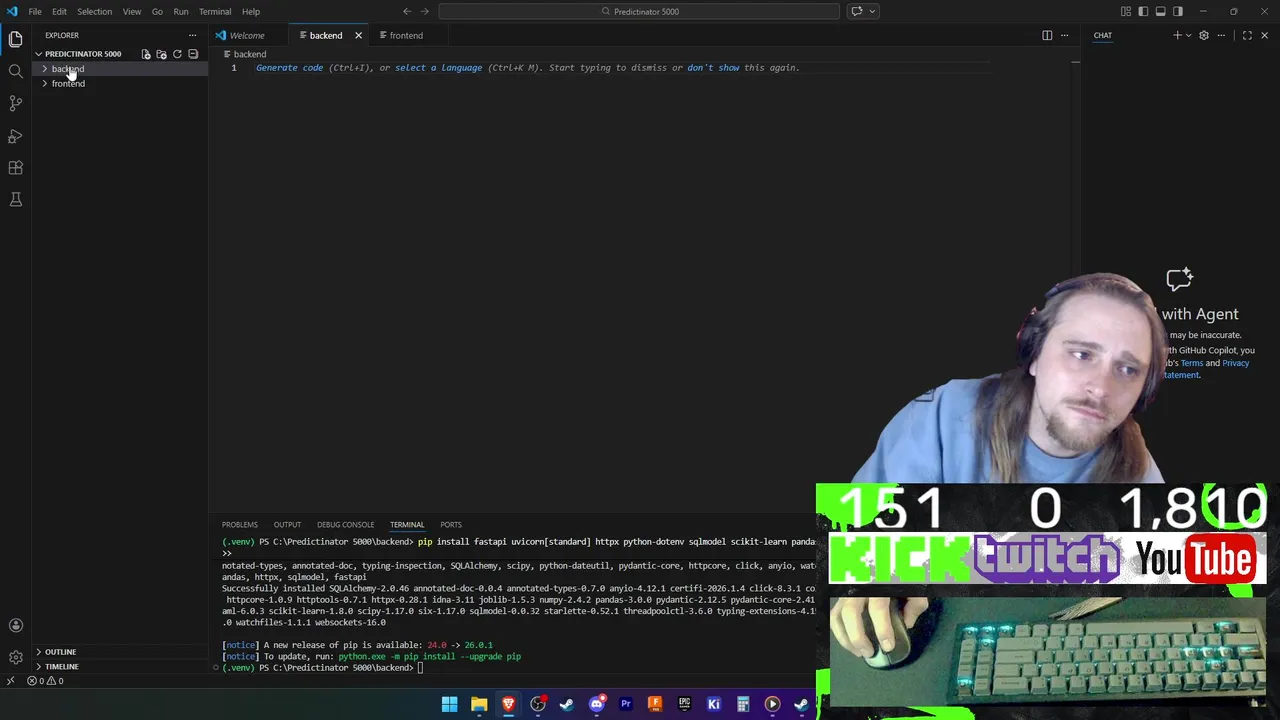Open File Explorer from taskbar

pyautogui.click(x=479, y=704)
